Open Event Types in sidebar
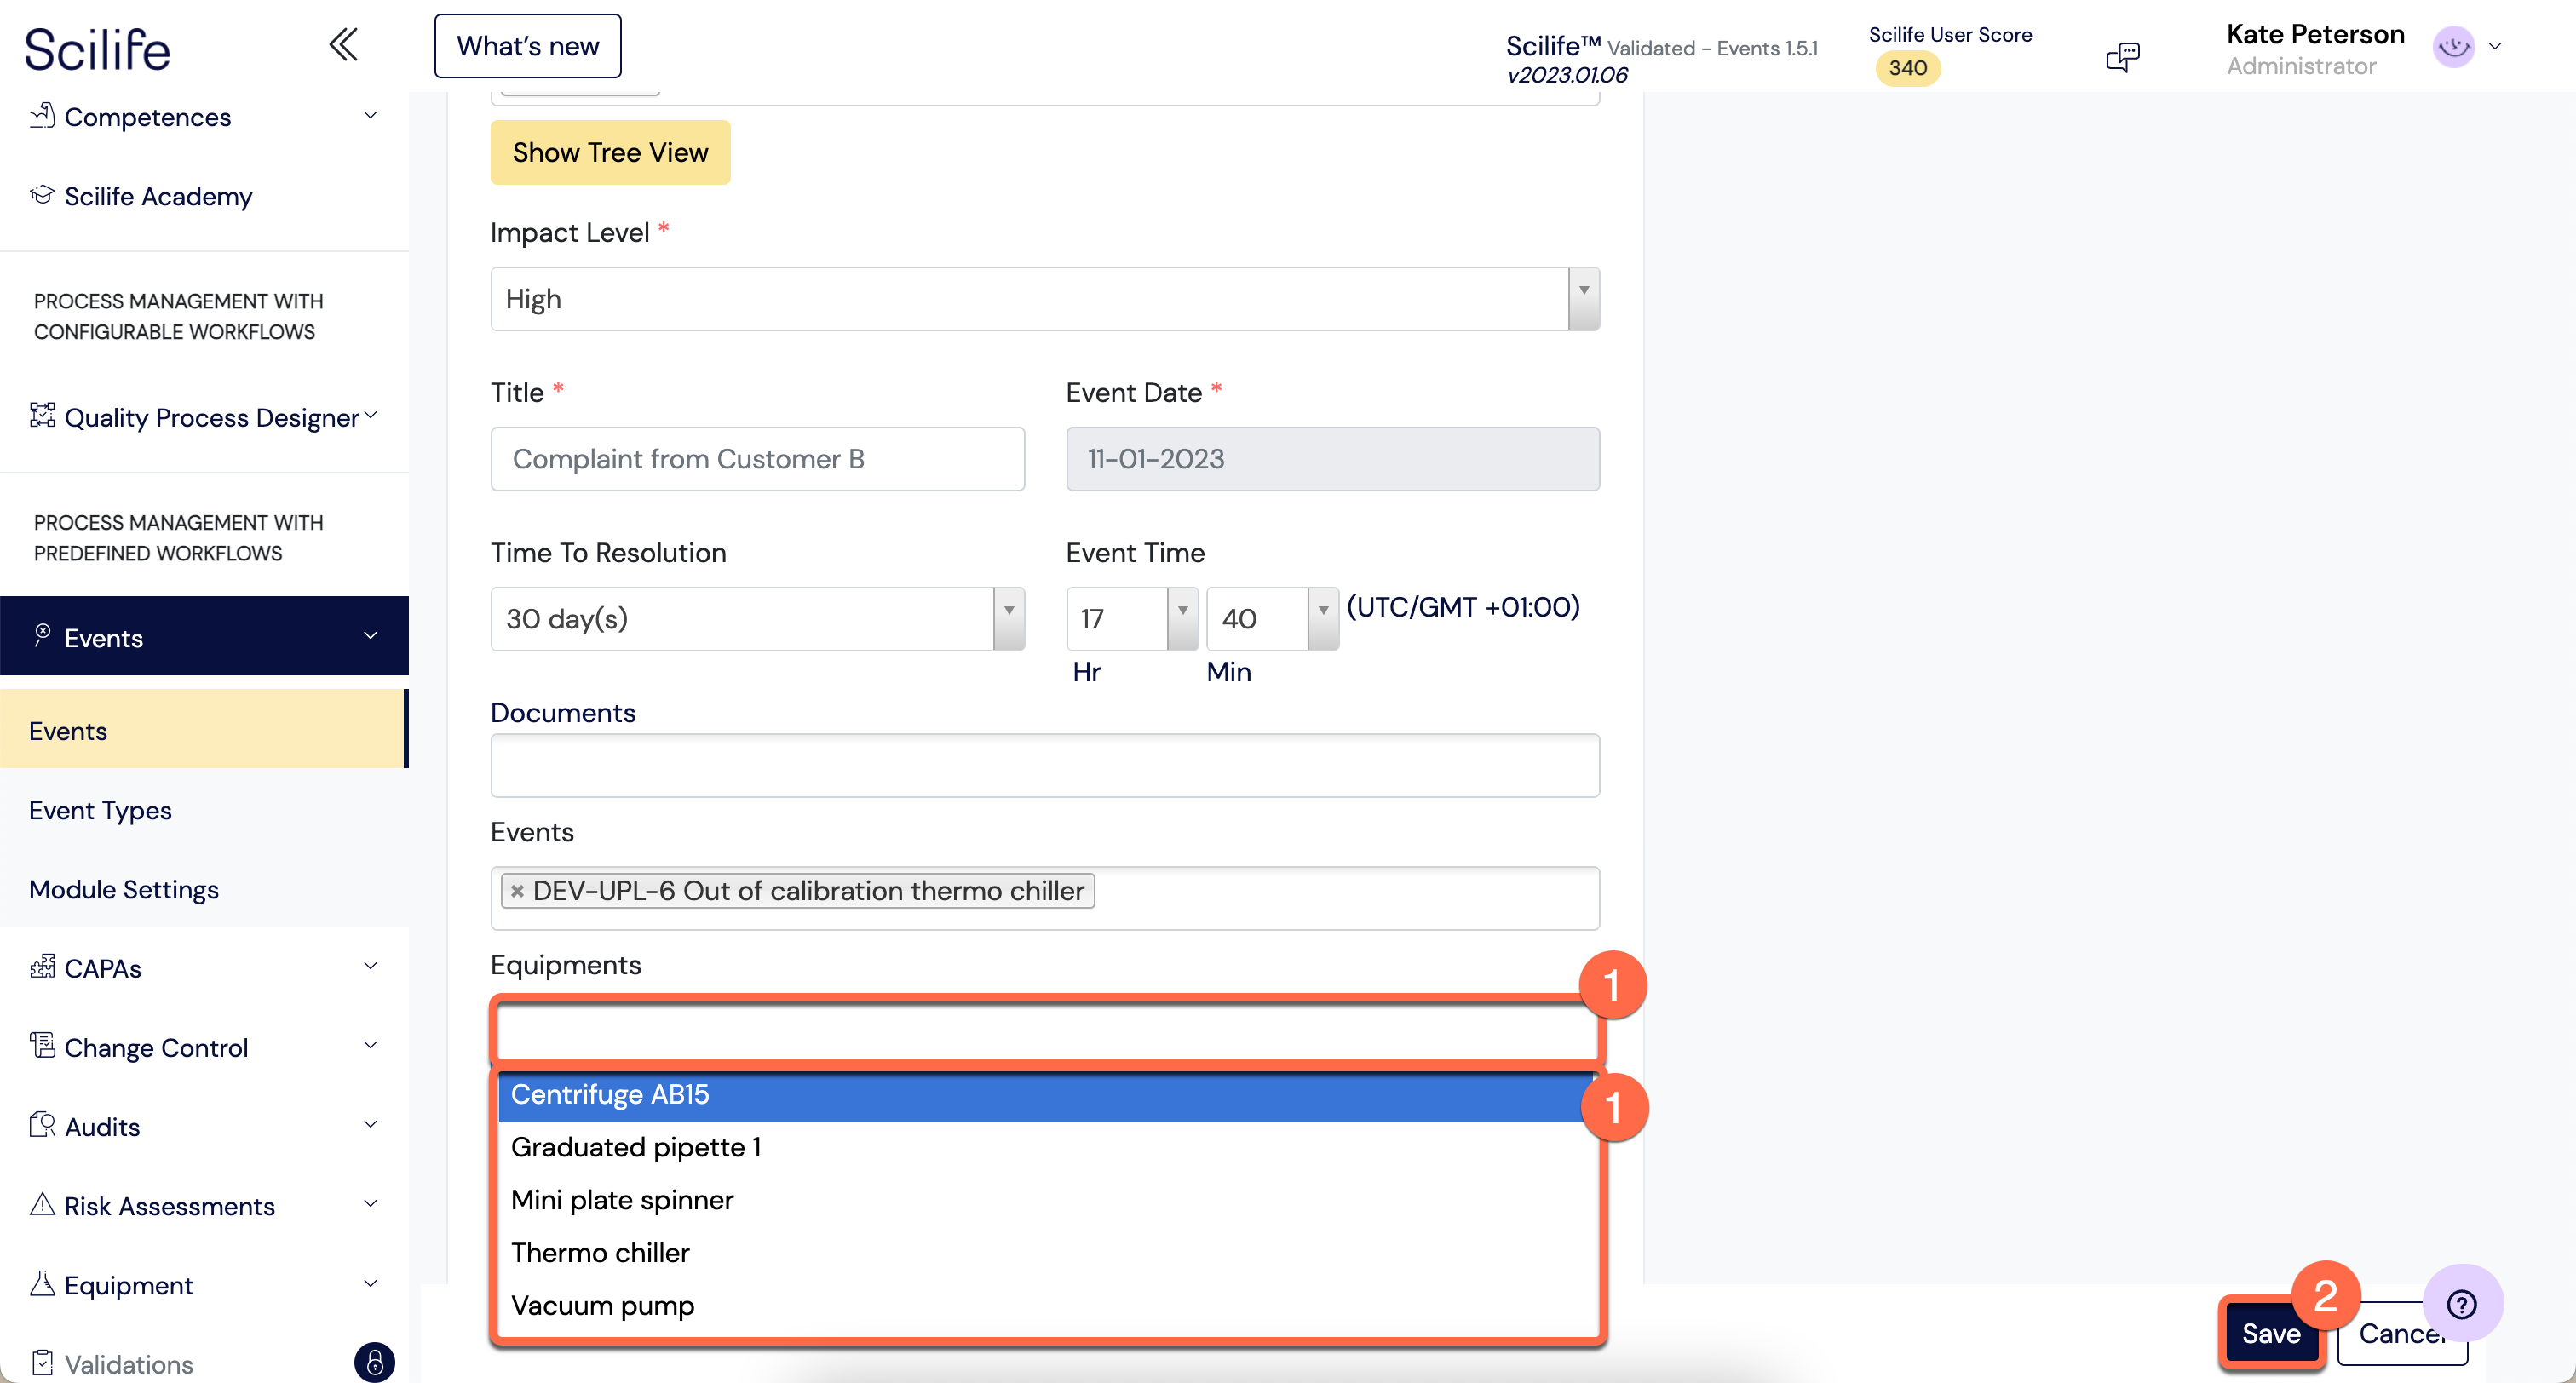 [203, 809]
